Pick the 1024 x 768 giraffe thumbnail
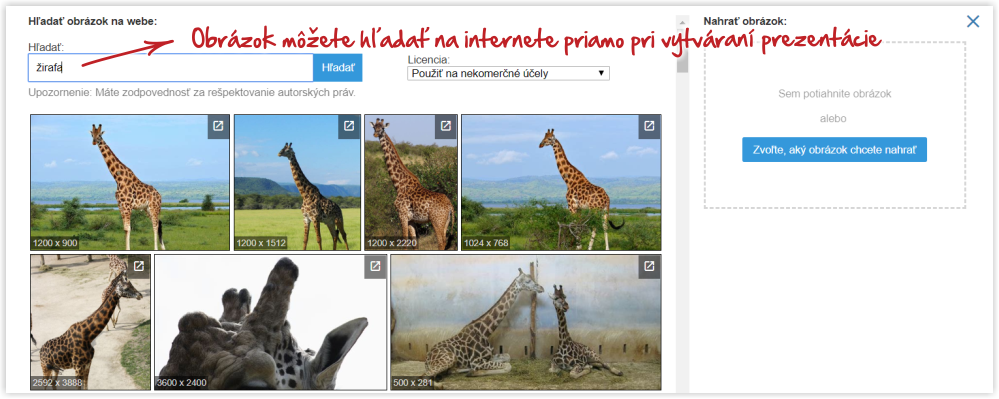 click(561, 182)
